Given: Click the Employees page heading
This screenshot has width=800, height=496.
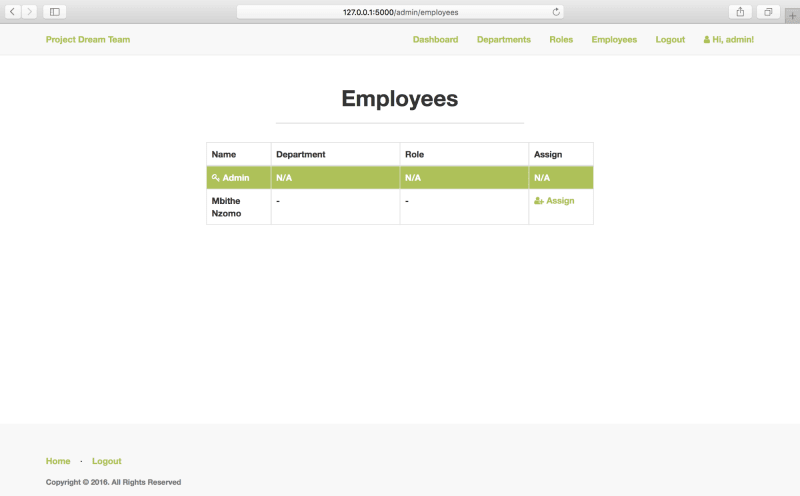Looking at the screenshot, I should click(400, 98).
